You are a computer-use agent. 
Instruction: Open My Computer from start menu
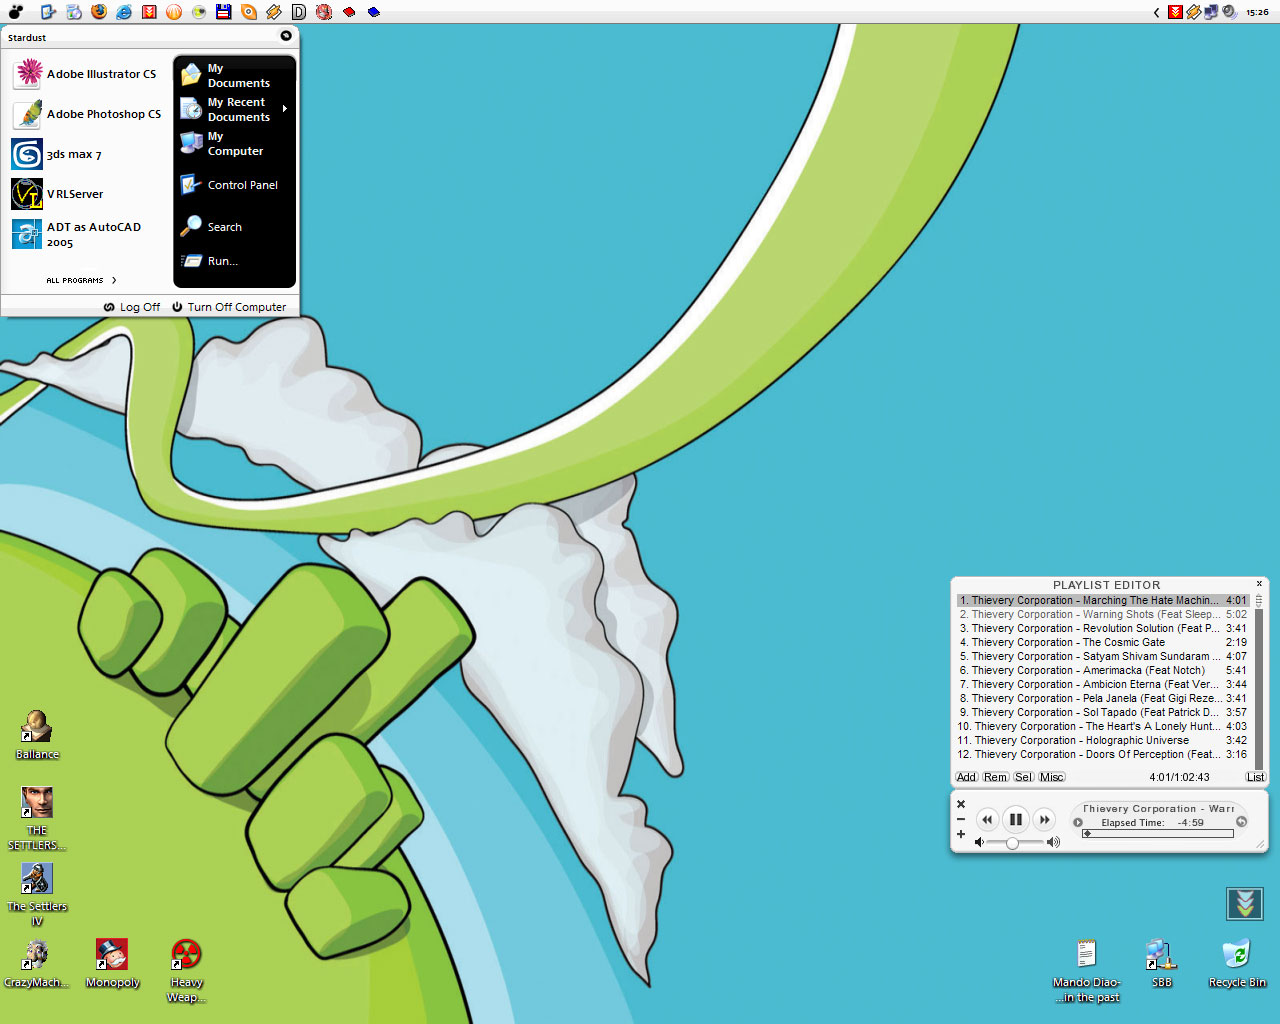click(x=235, y=143)
